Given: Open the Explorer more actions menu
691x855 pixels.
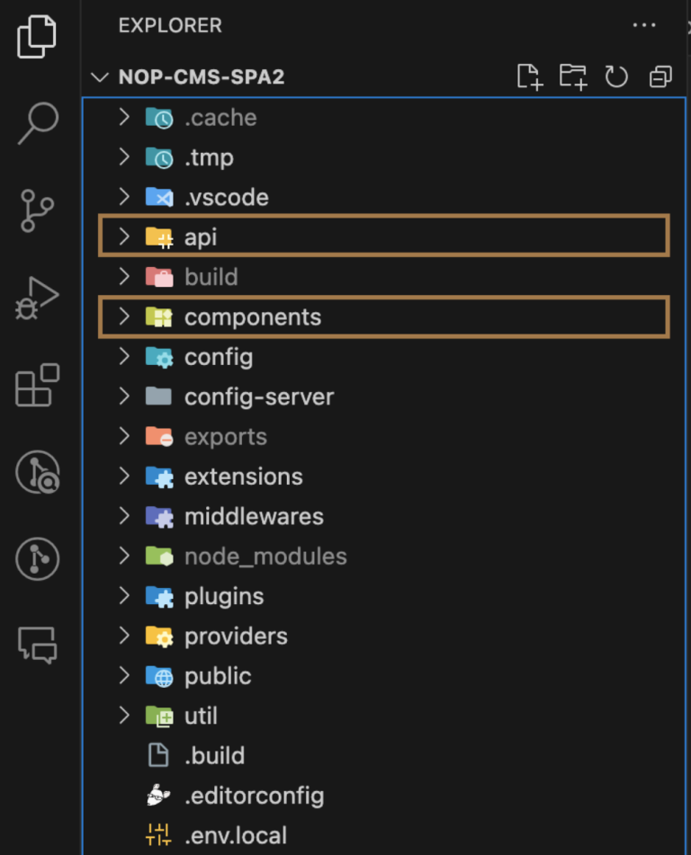Looking at the screenshot, I should (x=644, y=25).
